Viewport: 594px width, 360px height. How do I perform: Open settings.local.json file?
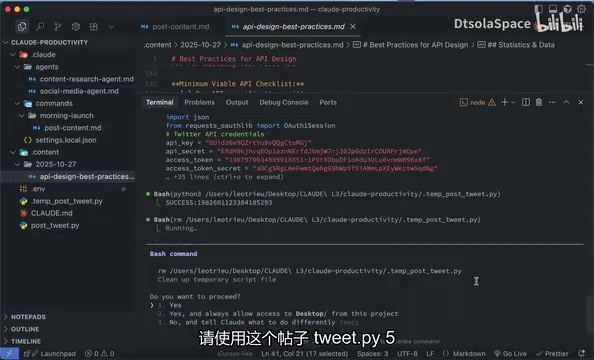66,140
